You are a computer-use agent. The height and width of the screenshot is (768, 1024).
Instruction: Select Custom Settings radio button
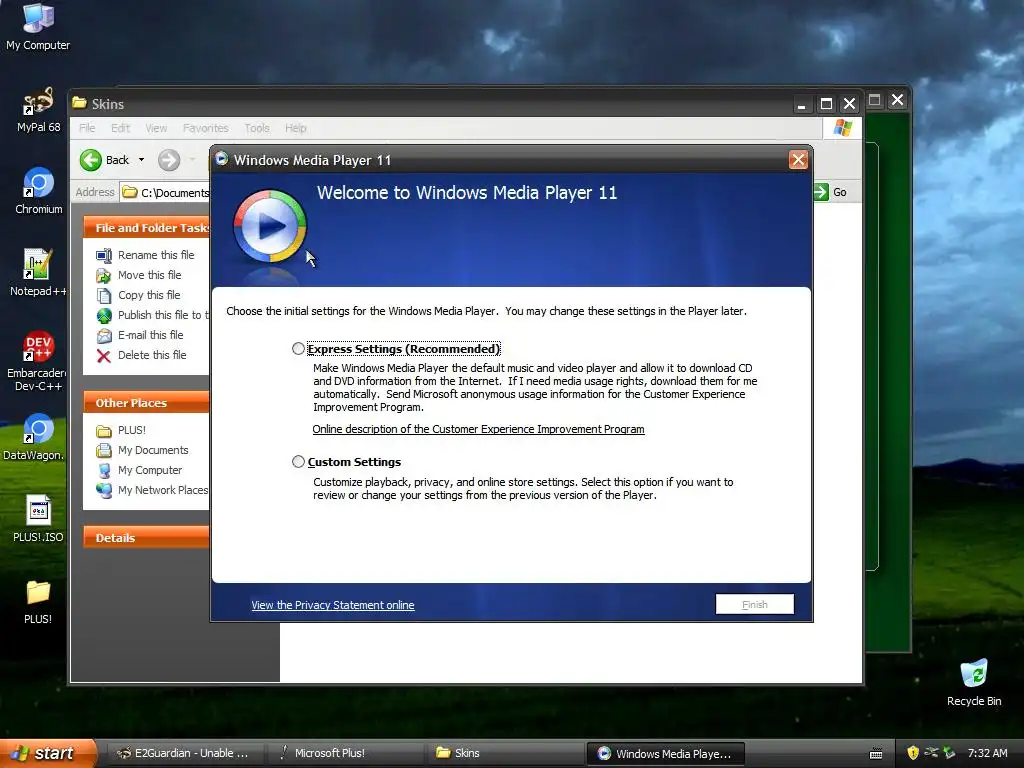(x=298, y=462)
